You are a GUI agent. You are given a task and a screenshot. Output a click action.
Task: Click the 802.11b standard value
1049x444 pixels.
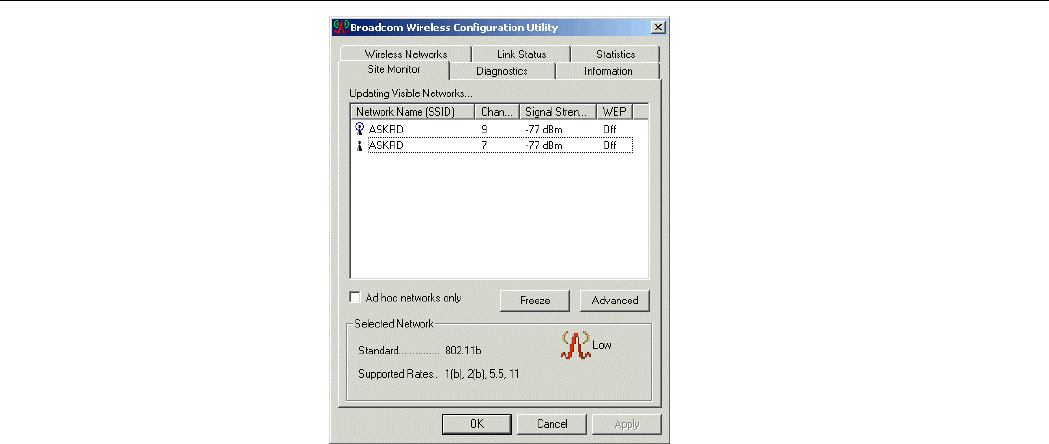(x=462, y=350)
